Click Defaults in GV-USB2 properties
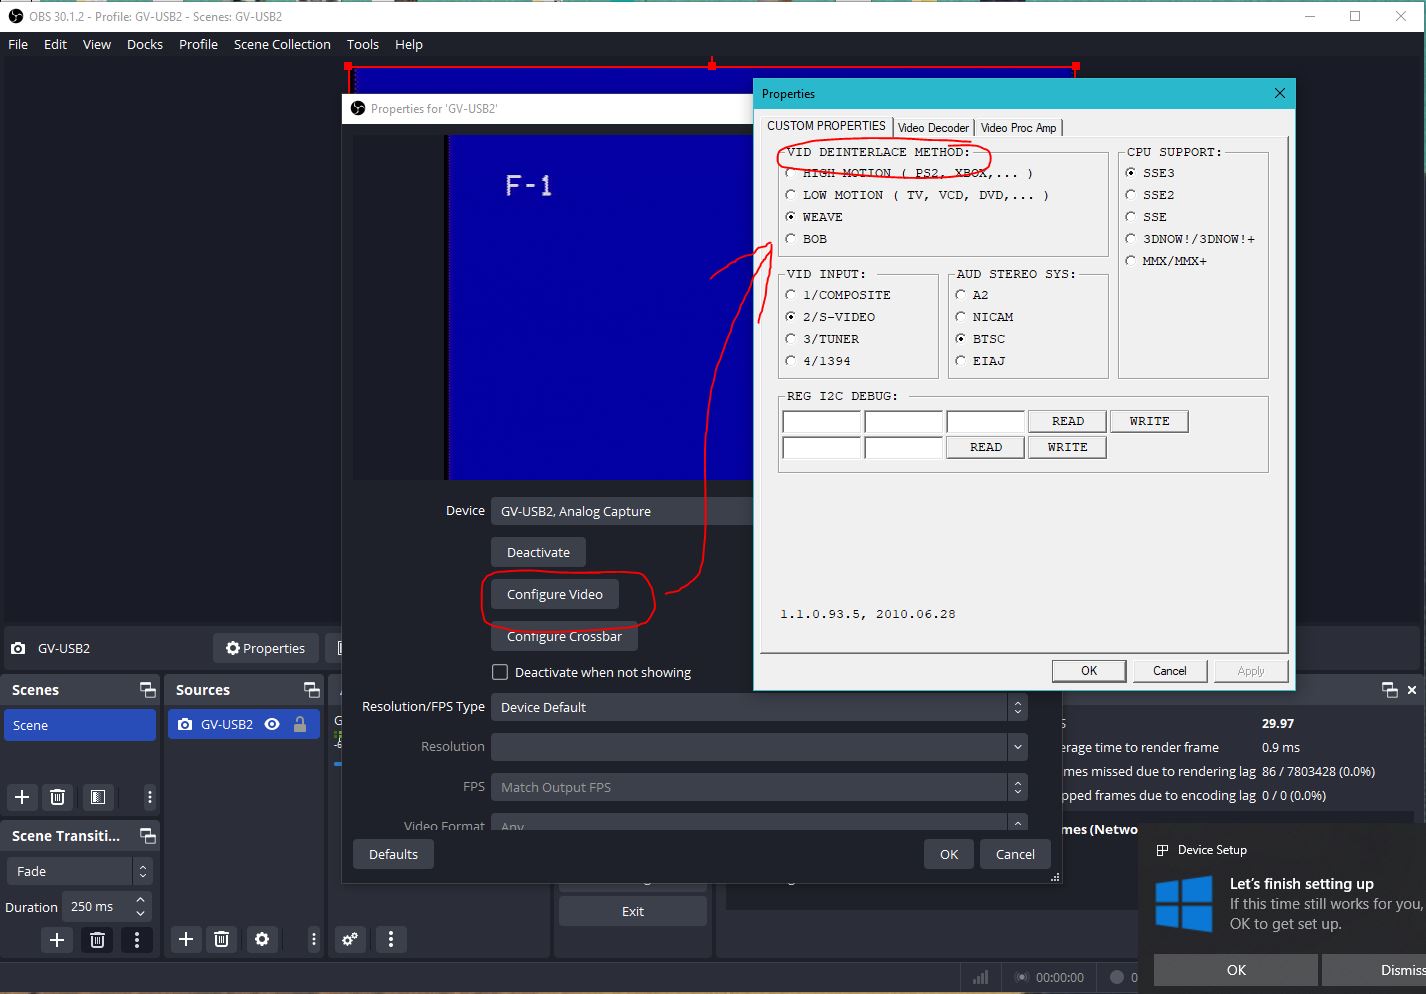This screenshot has width=1426, height=994. (393, 854)
